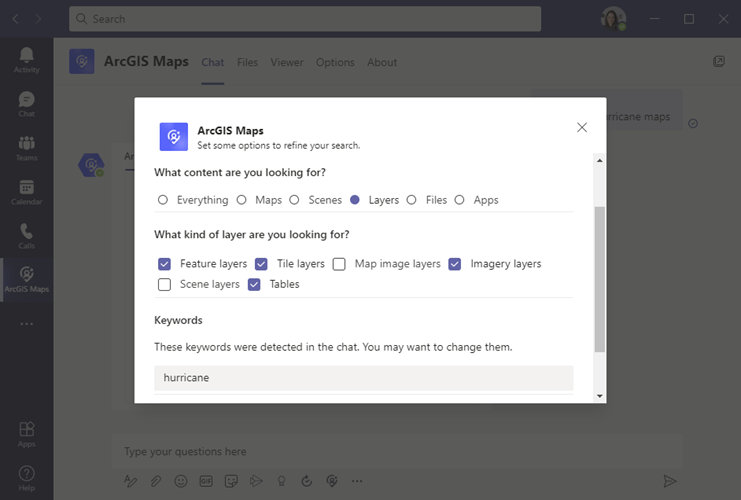Uncheck the Imagery layers checkbox
Viewport: 741px width, 500px height.
(x=455, y=264)
